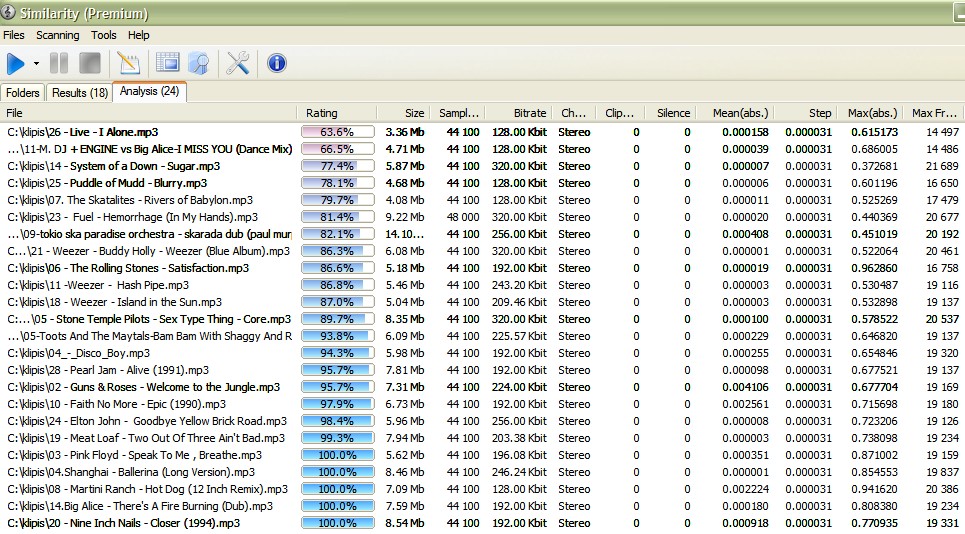
Task: Select The Skatalites - Rivers of Babylon.mp3
Action: pos(482,200)
